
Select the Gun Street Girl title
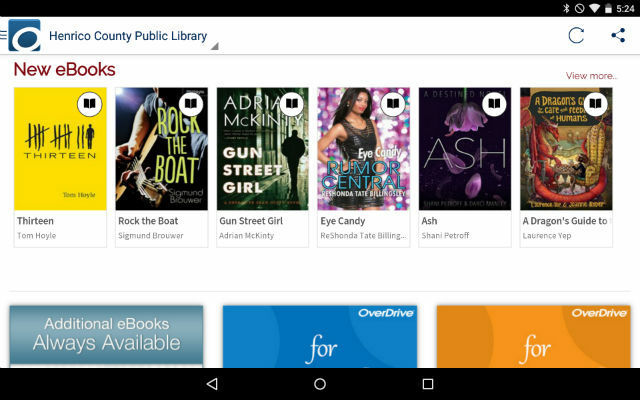251,221
